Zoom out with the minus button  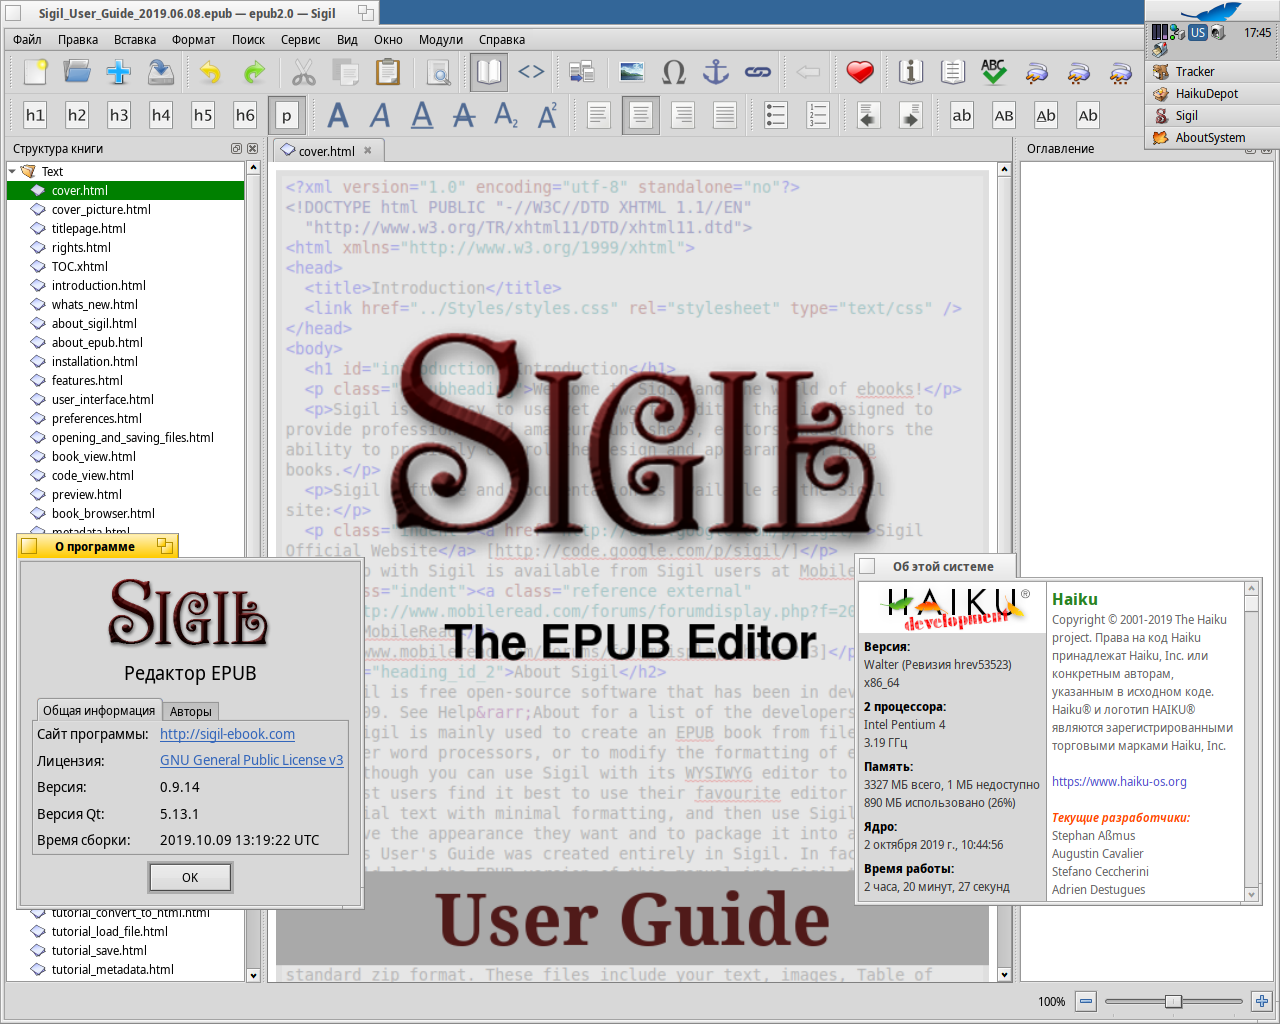pyautogui.click(x=1086, y=1001)
